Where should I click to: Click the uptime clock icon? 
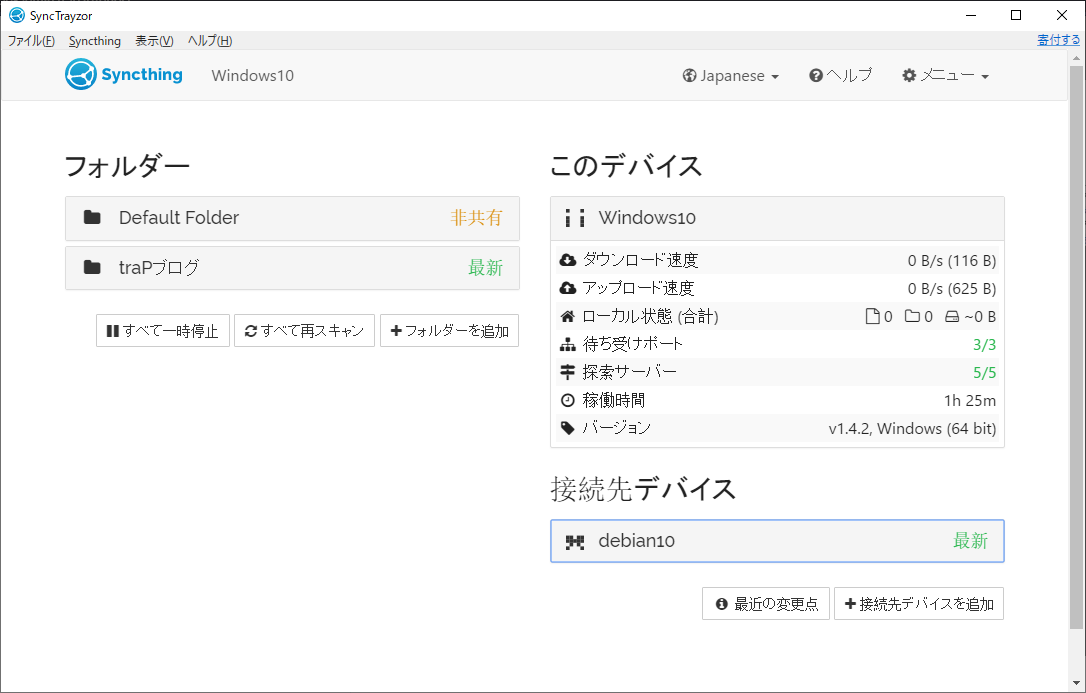[x=567, y=400]
